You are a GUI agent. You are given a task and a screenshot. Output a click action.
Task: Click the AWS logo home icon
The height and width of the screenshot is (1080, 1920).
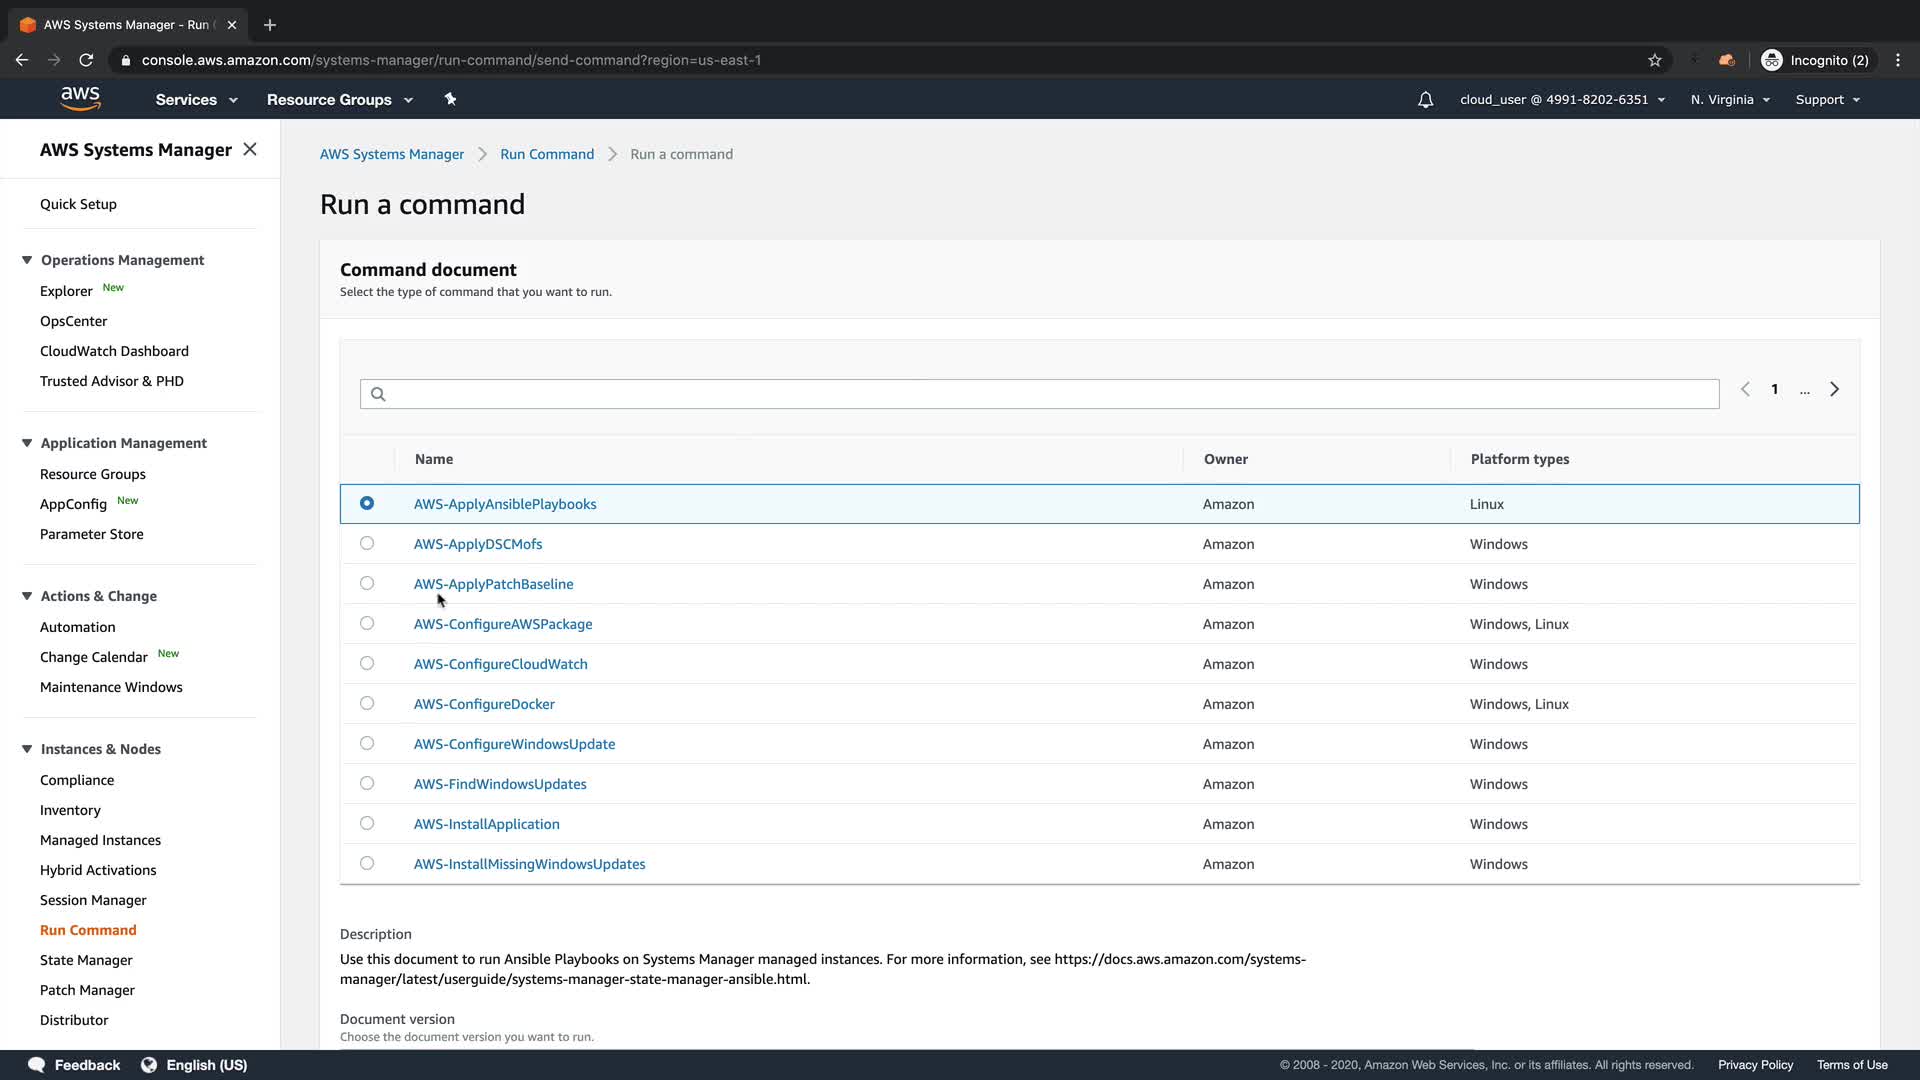[x=80, y=98]
